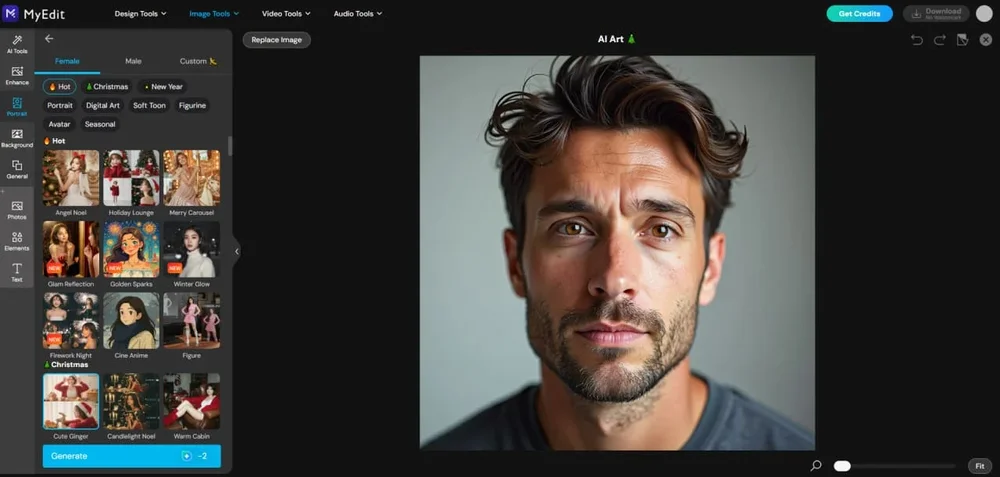This screenshot has height=477, width=1000.
Task: Toggle the Christmas style filter chip
Action: click(106, 87)
